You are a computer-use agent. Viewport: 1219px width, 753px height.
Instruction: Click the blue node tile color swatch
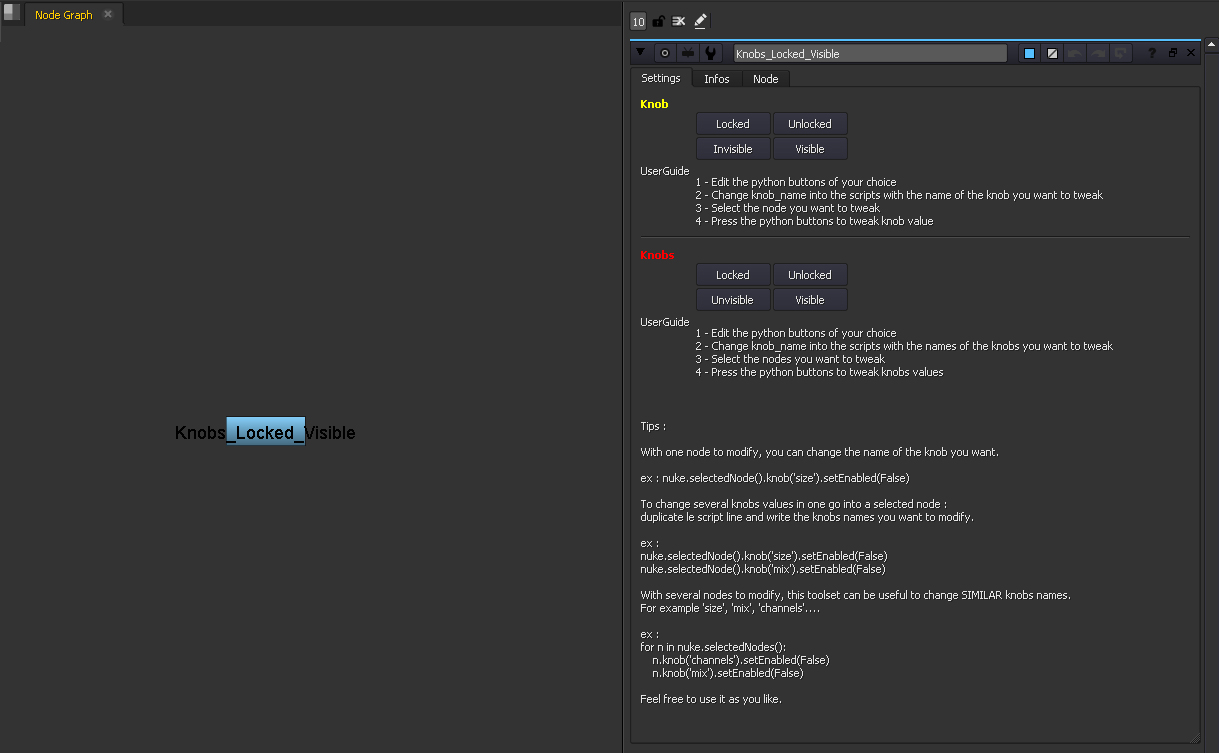coord(1029,53)
